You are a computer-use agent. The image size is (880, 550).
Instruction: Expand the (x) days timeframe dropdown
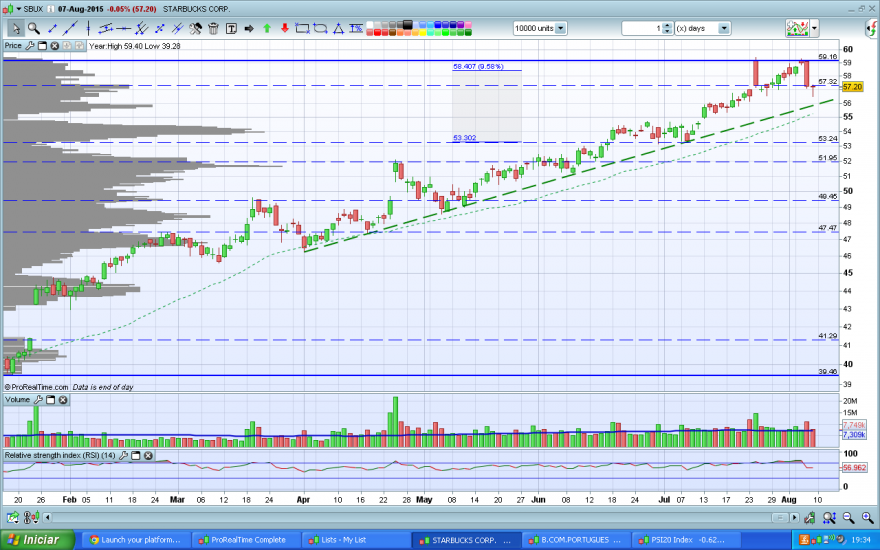(x=724, y=28)
